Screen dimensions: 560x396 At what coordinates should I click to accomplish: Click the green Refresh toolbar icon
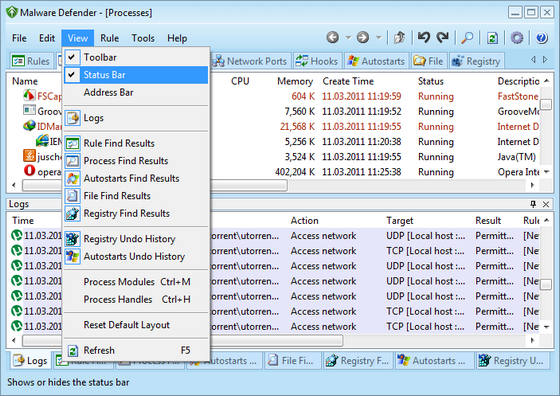tap(492, 38)
